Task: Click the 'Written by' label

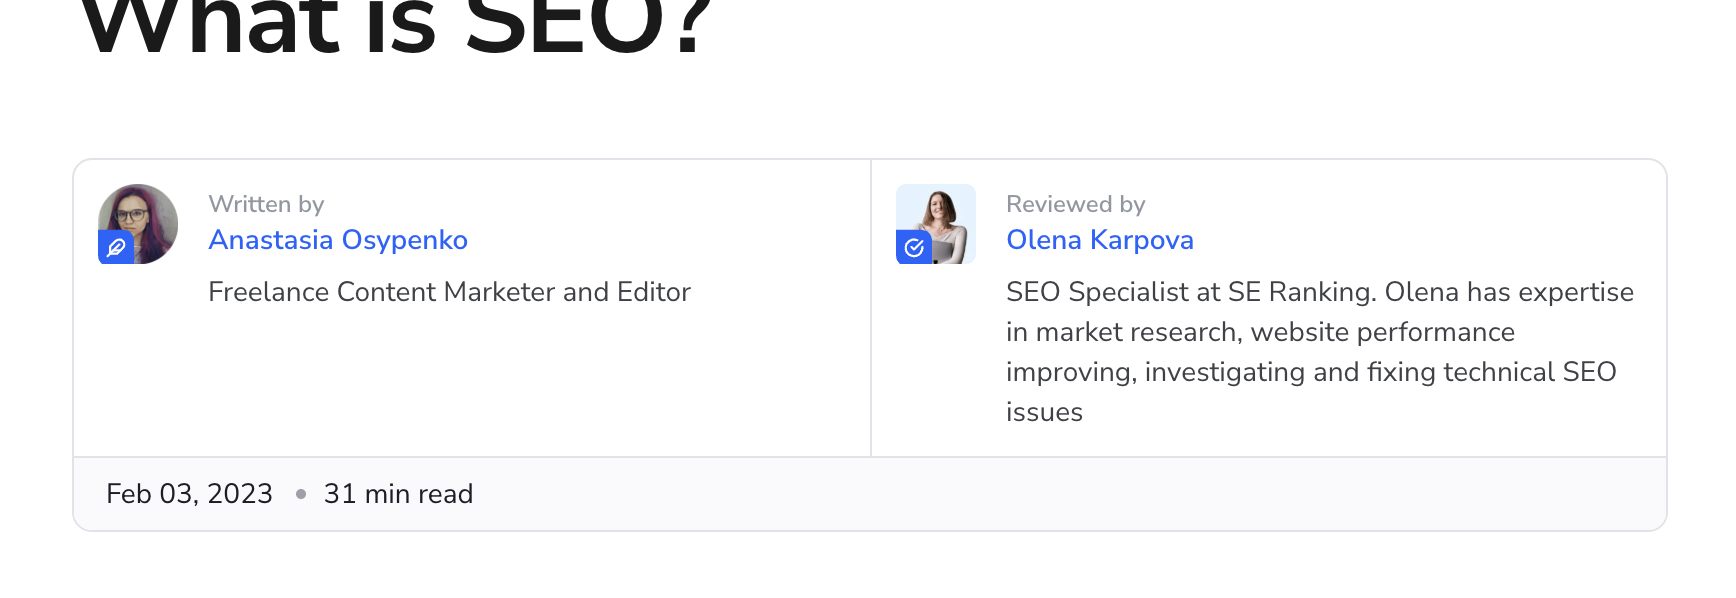Action: [266, 204]
